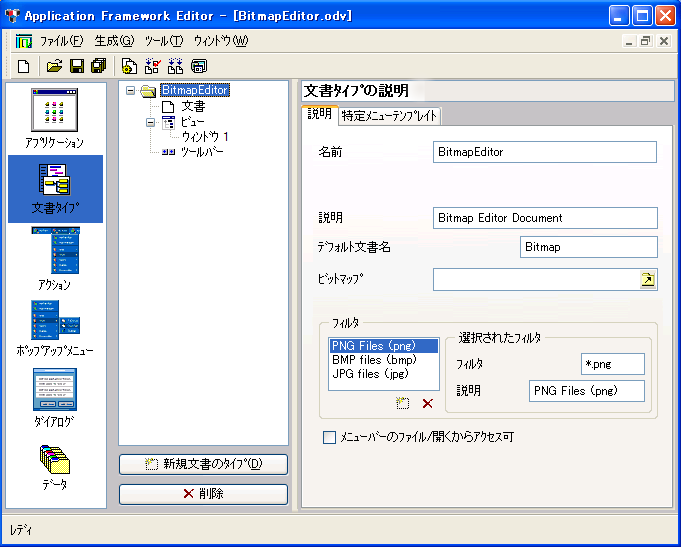Click the 削除 button

point(203,494)
